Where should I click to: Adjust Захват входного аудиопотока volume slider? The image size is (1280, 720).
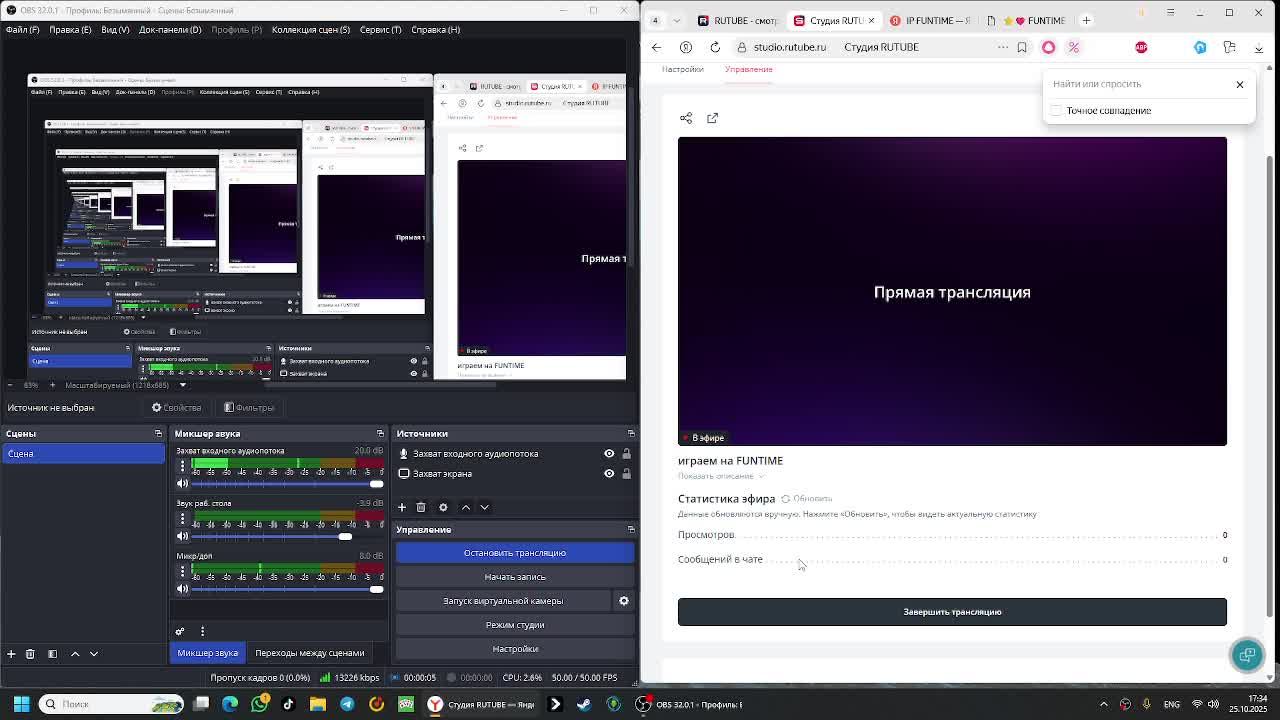(287, 484)
